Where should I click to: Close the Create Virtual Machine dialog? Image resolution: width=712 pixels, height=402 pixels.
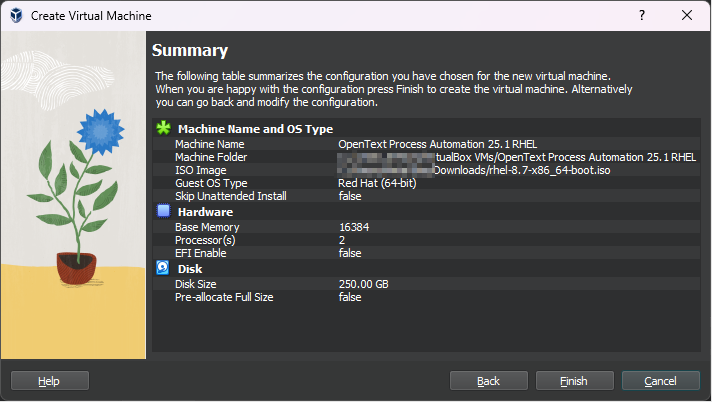tap(687, 16)
